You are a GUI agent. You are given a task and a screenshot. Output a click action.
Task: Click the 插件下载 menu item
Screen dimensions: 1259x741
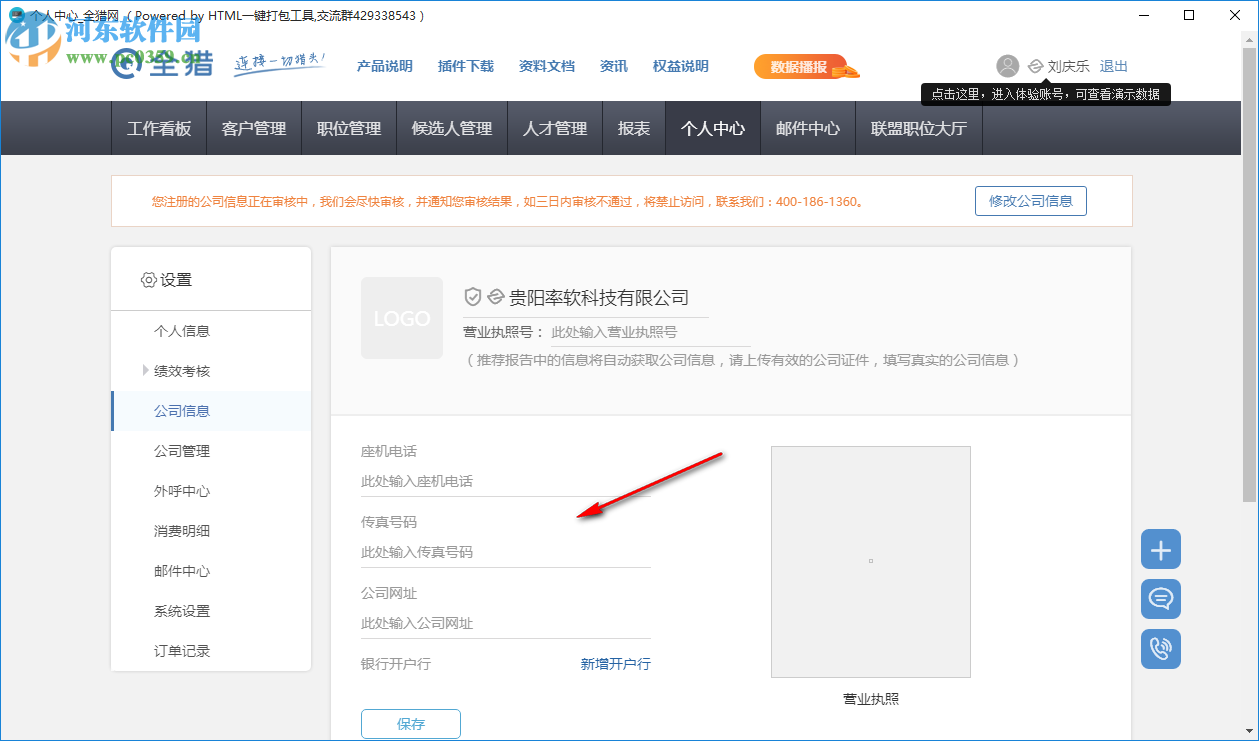pos(465,66)
